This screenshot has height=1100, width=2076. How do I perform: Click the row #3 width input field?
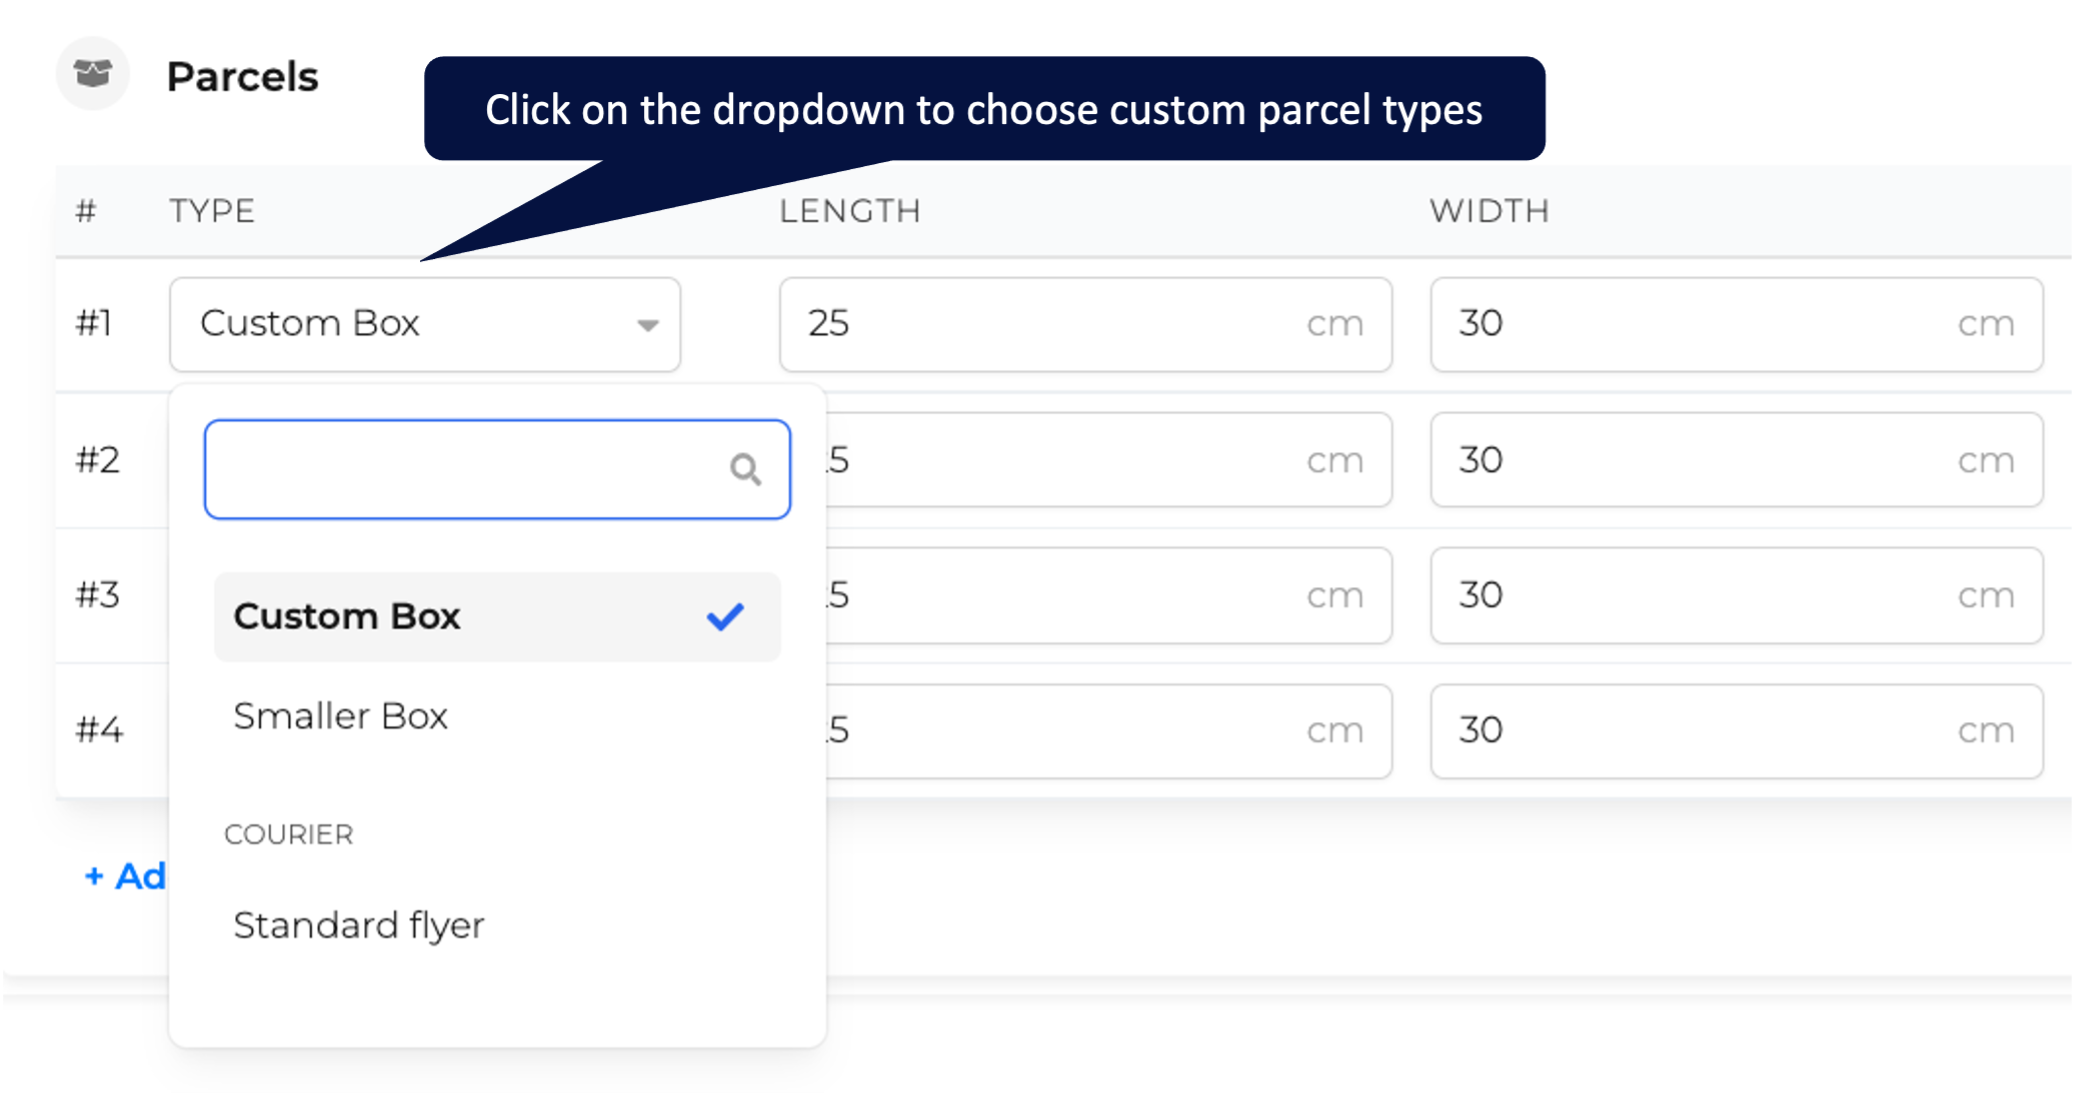tap(1736, 595)
